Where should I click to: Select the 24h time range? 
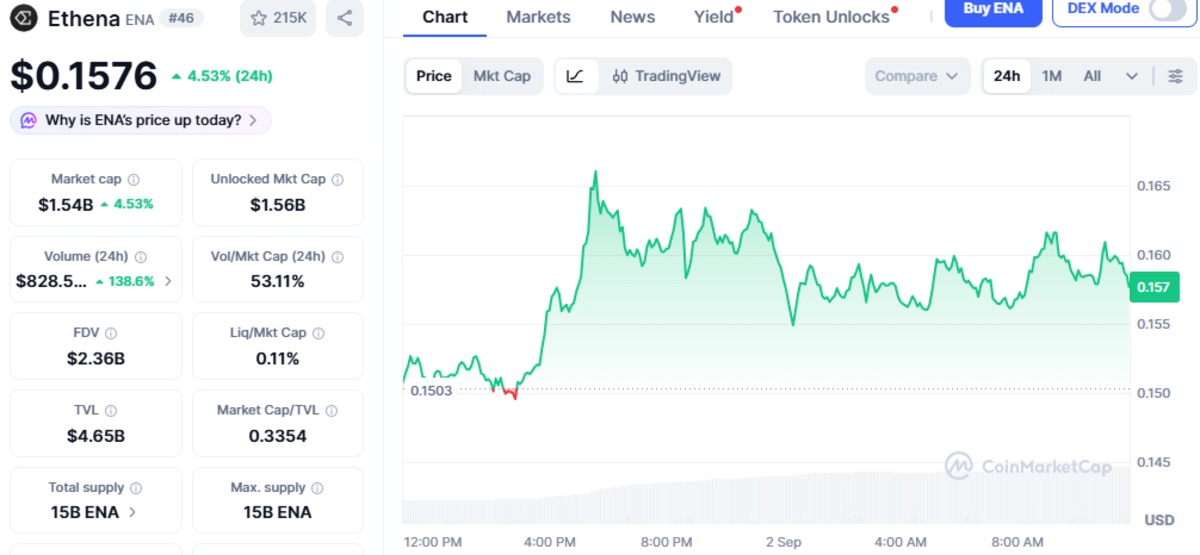point(1007,76)
